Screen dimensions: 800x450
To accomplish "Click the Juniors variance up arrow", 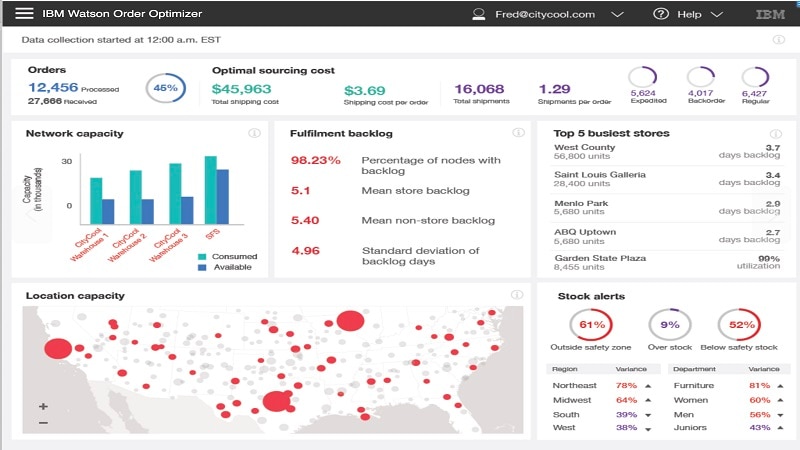I will (x=780, y=428).
